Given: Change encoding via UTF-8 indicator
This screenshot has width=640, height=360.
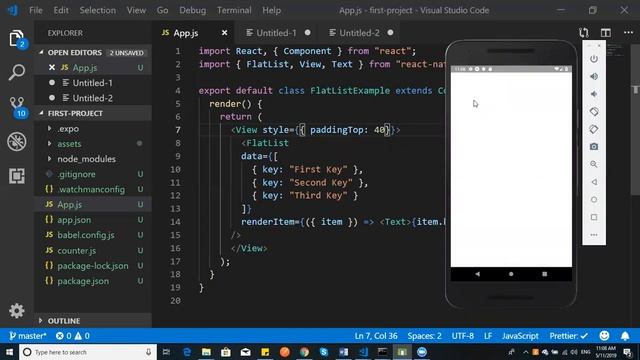Looking at the screenshot, I should pos(462,336).
